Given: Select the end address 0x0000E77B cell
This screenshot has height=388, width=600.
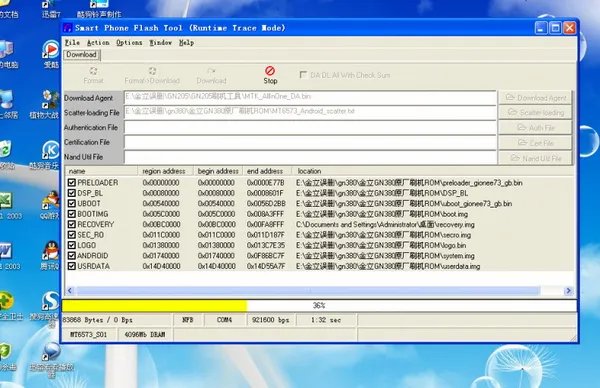Looking at the screenshot, I should point(266,183).
